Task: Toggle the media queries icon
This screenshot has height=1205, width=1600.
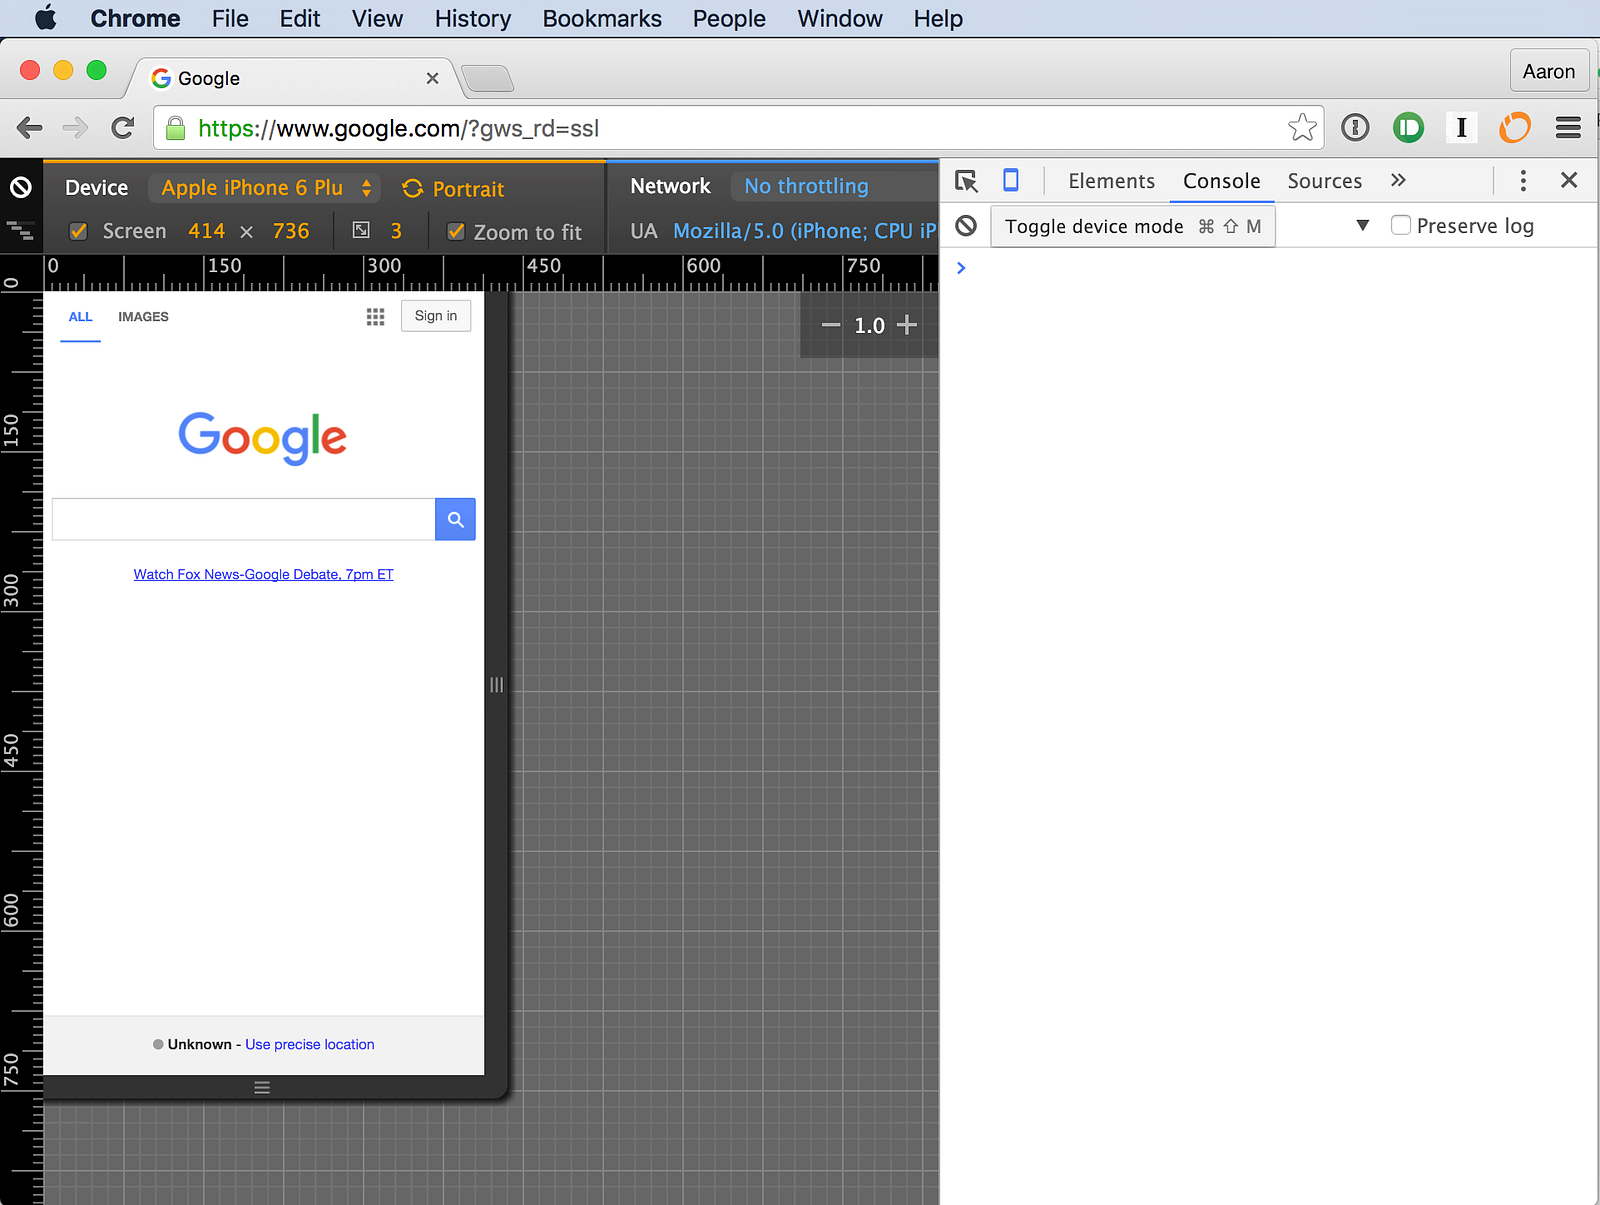Action: (20, 231)
